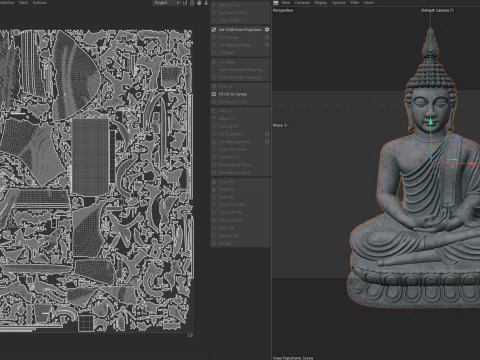The width and height of the screenshot is (480, 360).
Task: Open the Textures menu in texture view
Action: pyautogui.click(x=39, y=3)
